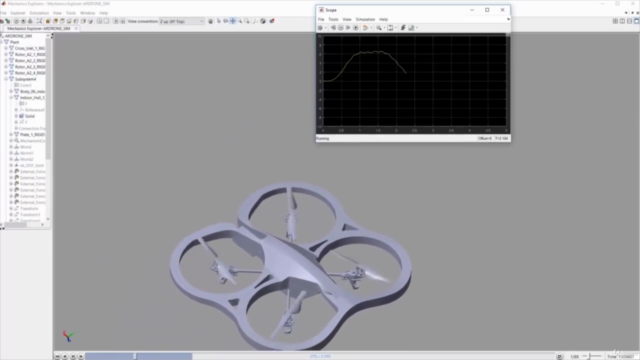The width and height of the screenshot is (640, 360).
Task: Click the tile layout icon at top right
Action: click(x=615, y=21)
